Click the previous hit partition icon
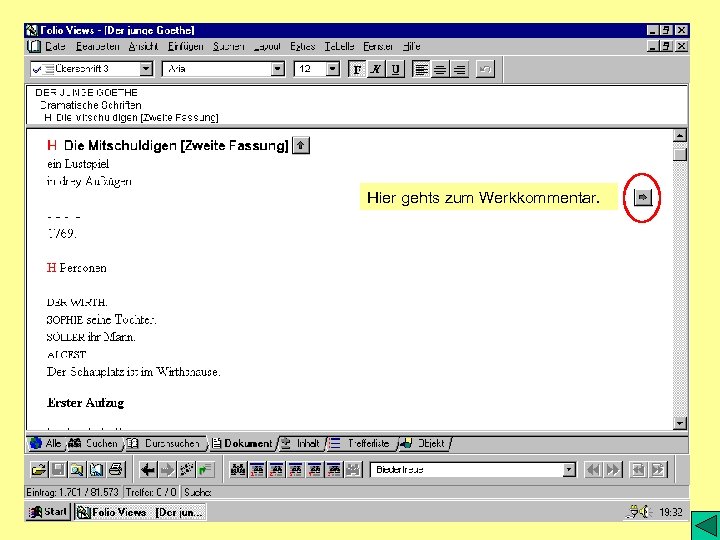Image resolution: width=720 pixels, height=540 pixels. click(638, 470)
